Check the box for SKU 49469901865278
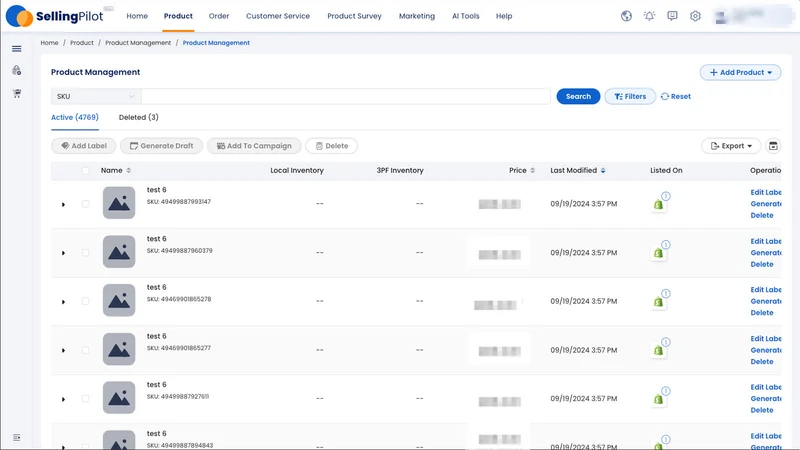The width and height of the screenshot is (800, 450). 85,301
